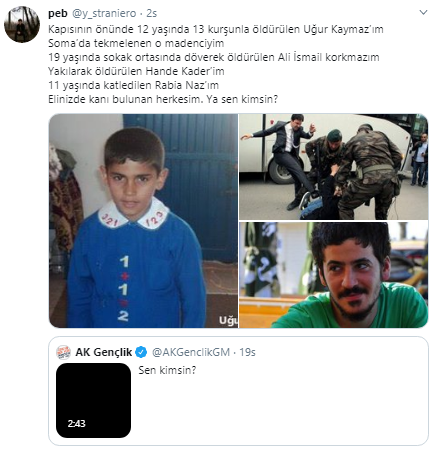Open the AK Gençlik account name
The image size is (435, 449).
point(104,352)
